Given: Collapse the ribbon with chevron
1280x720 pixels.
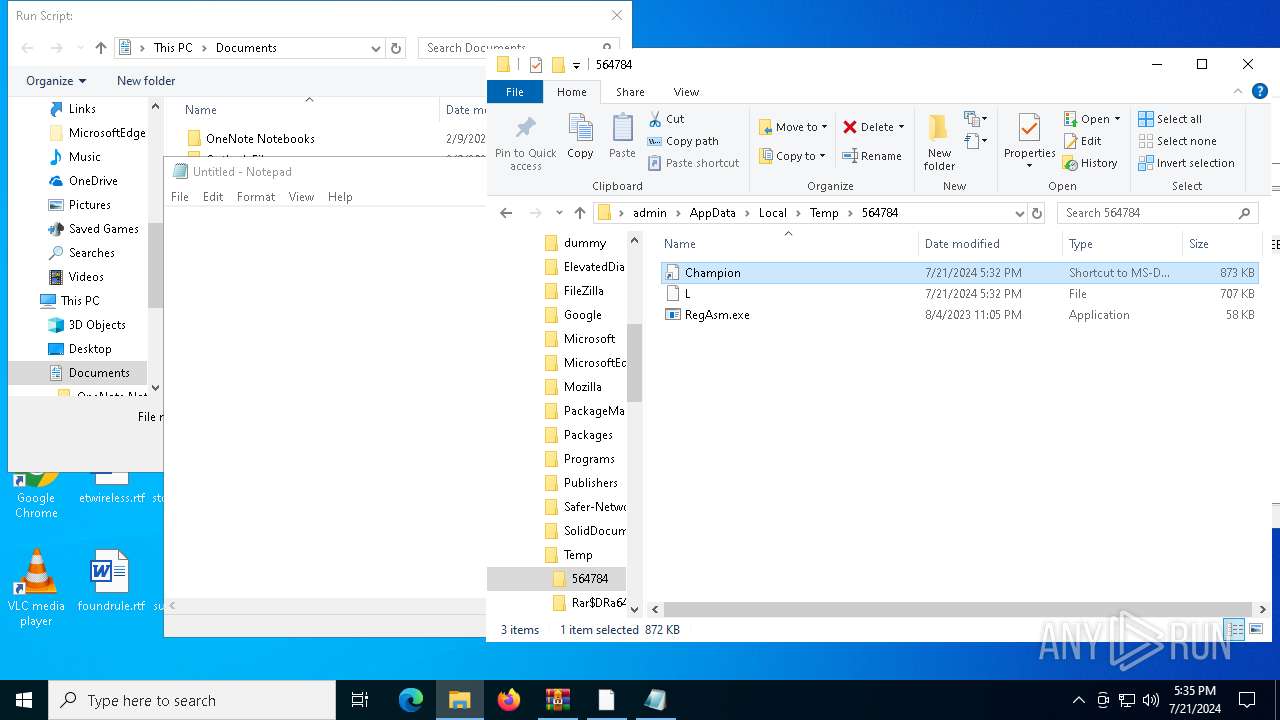Looking at the screenshot, I should click(x=1238, y=91).
